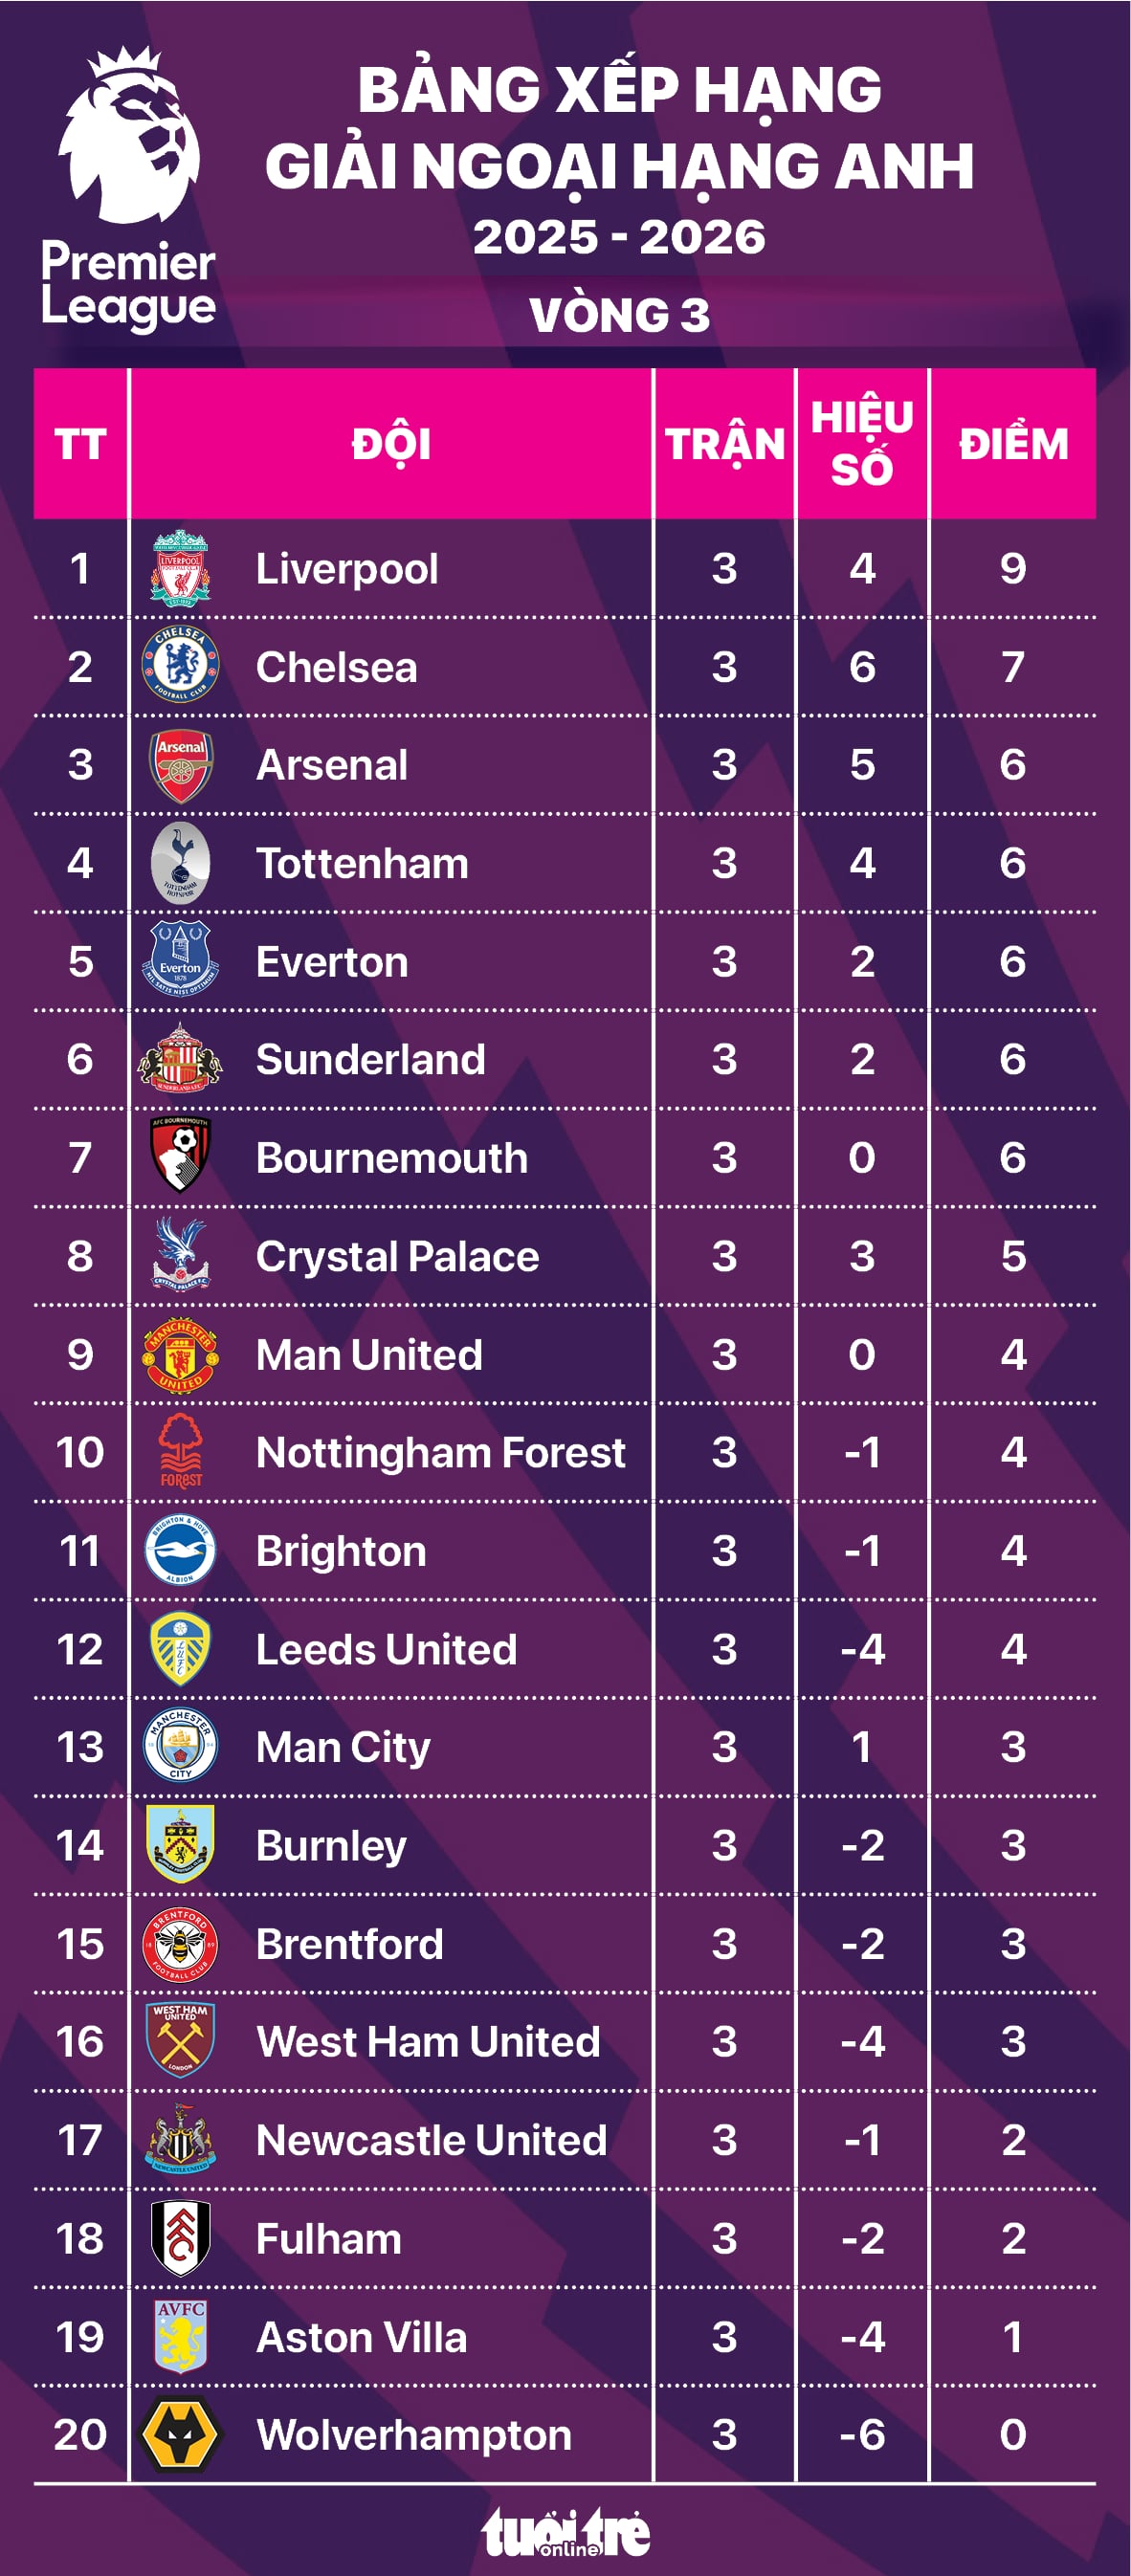
Task: Select the HIỆU SỐ column header
Action: coord(862,443)
